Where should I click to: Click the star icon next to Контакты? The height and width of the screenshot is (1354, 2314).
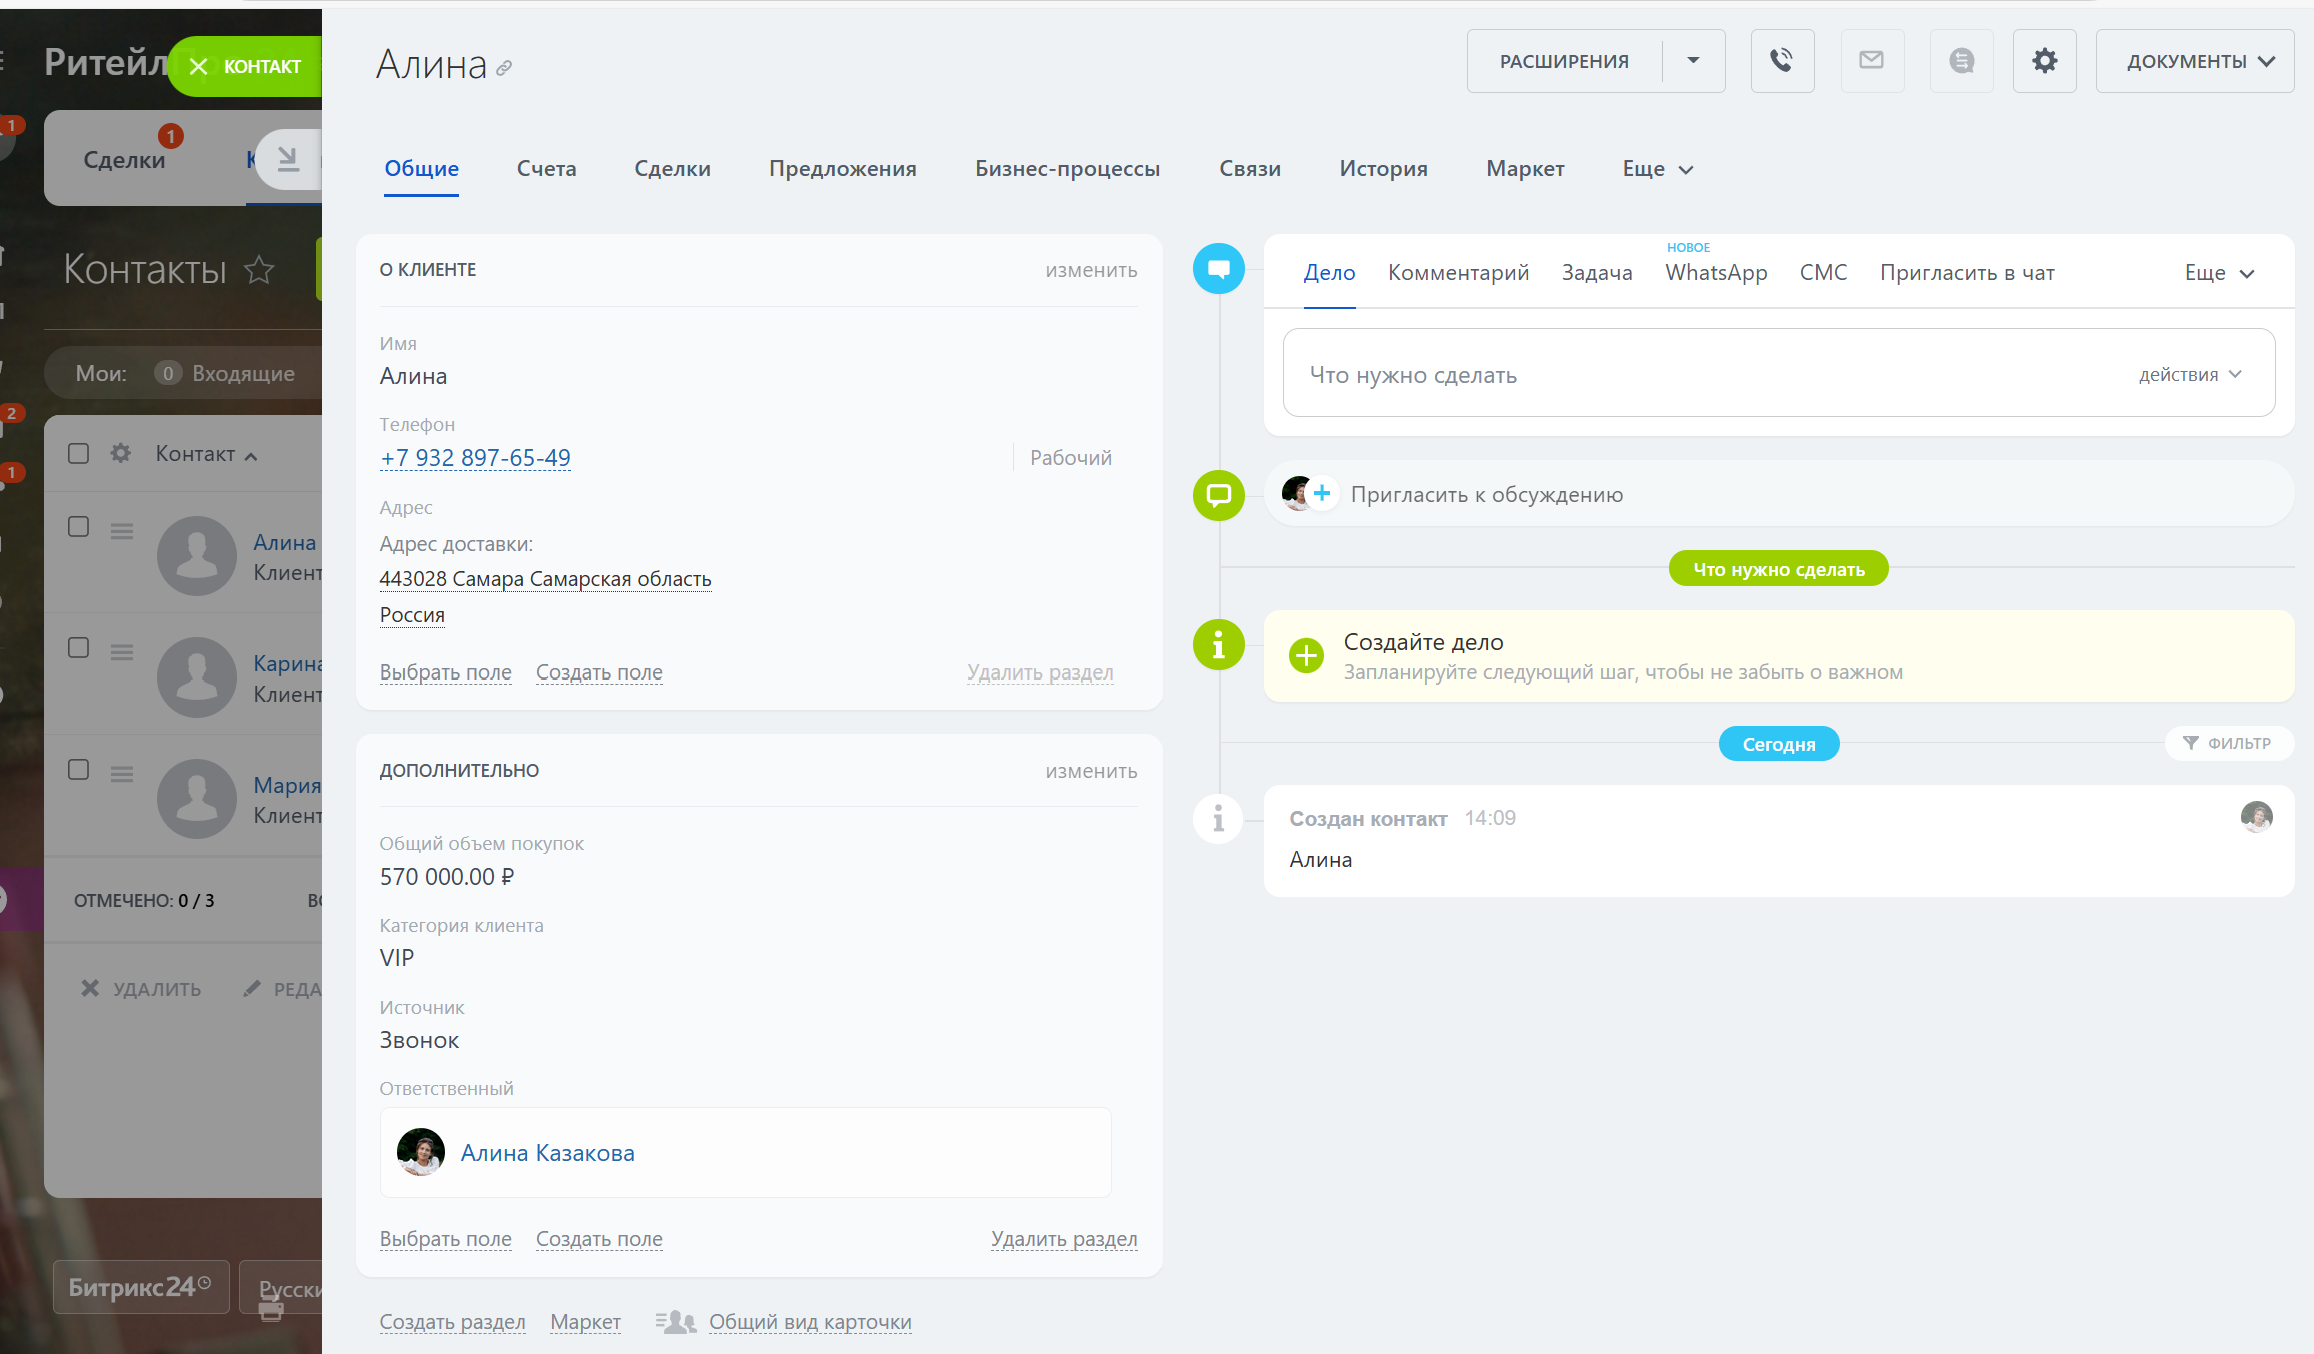click(259, 269)
